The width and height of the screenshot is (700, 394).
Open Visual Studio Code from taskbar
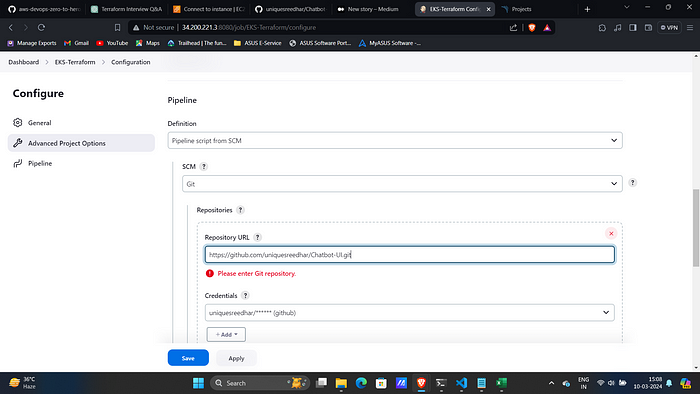(x=461, y=383)
